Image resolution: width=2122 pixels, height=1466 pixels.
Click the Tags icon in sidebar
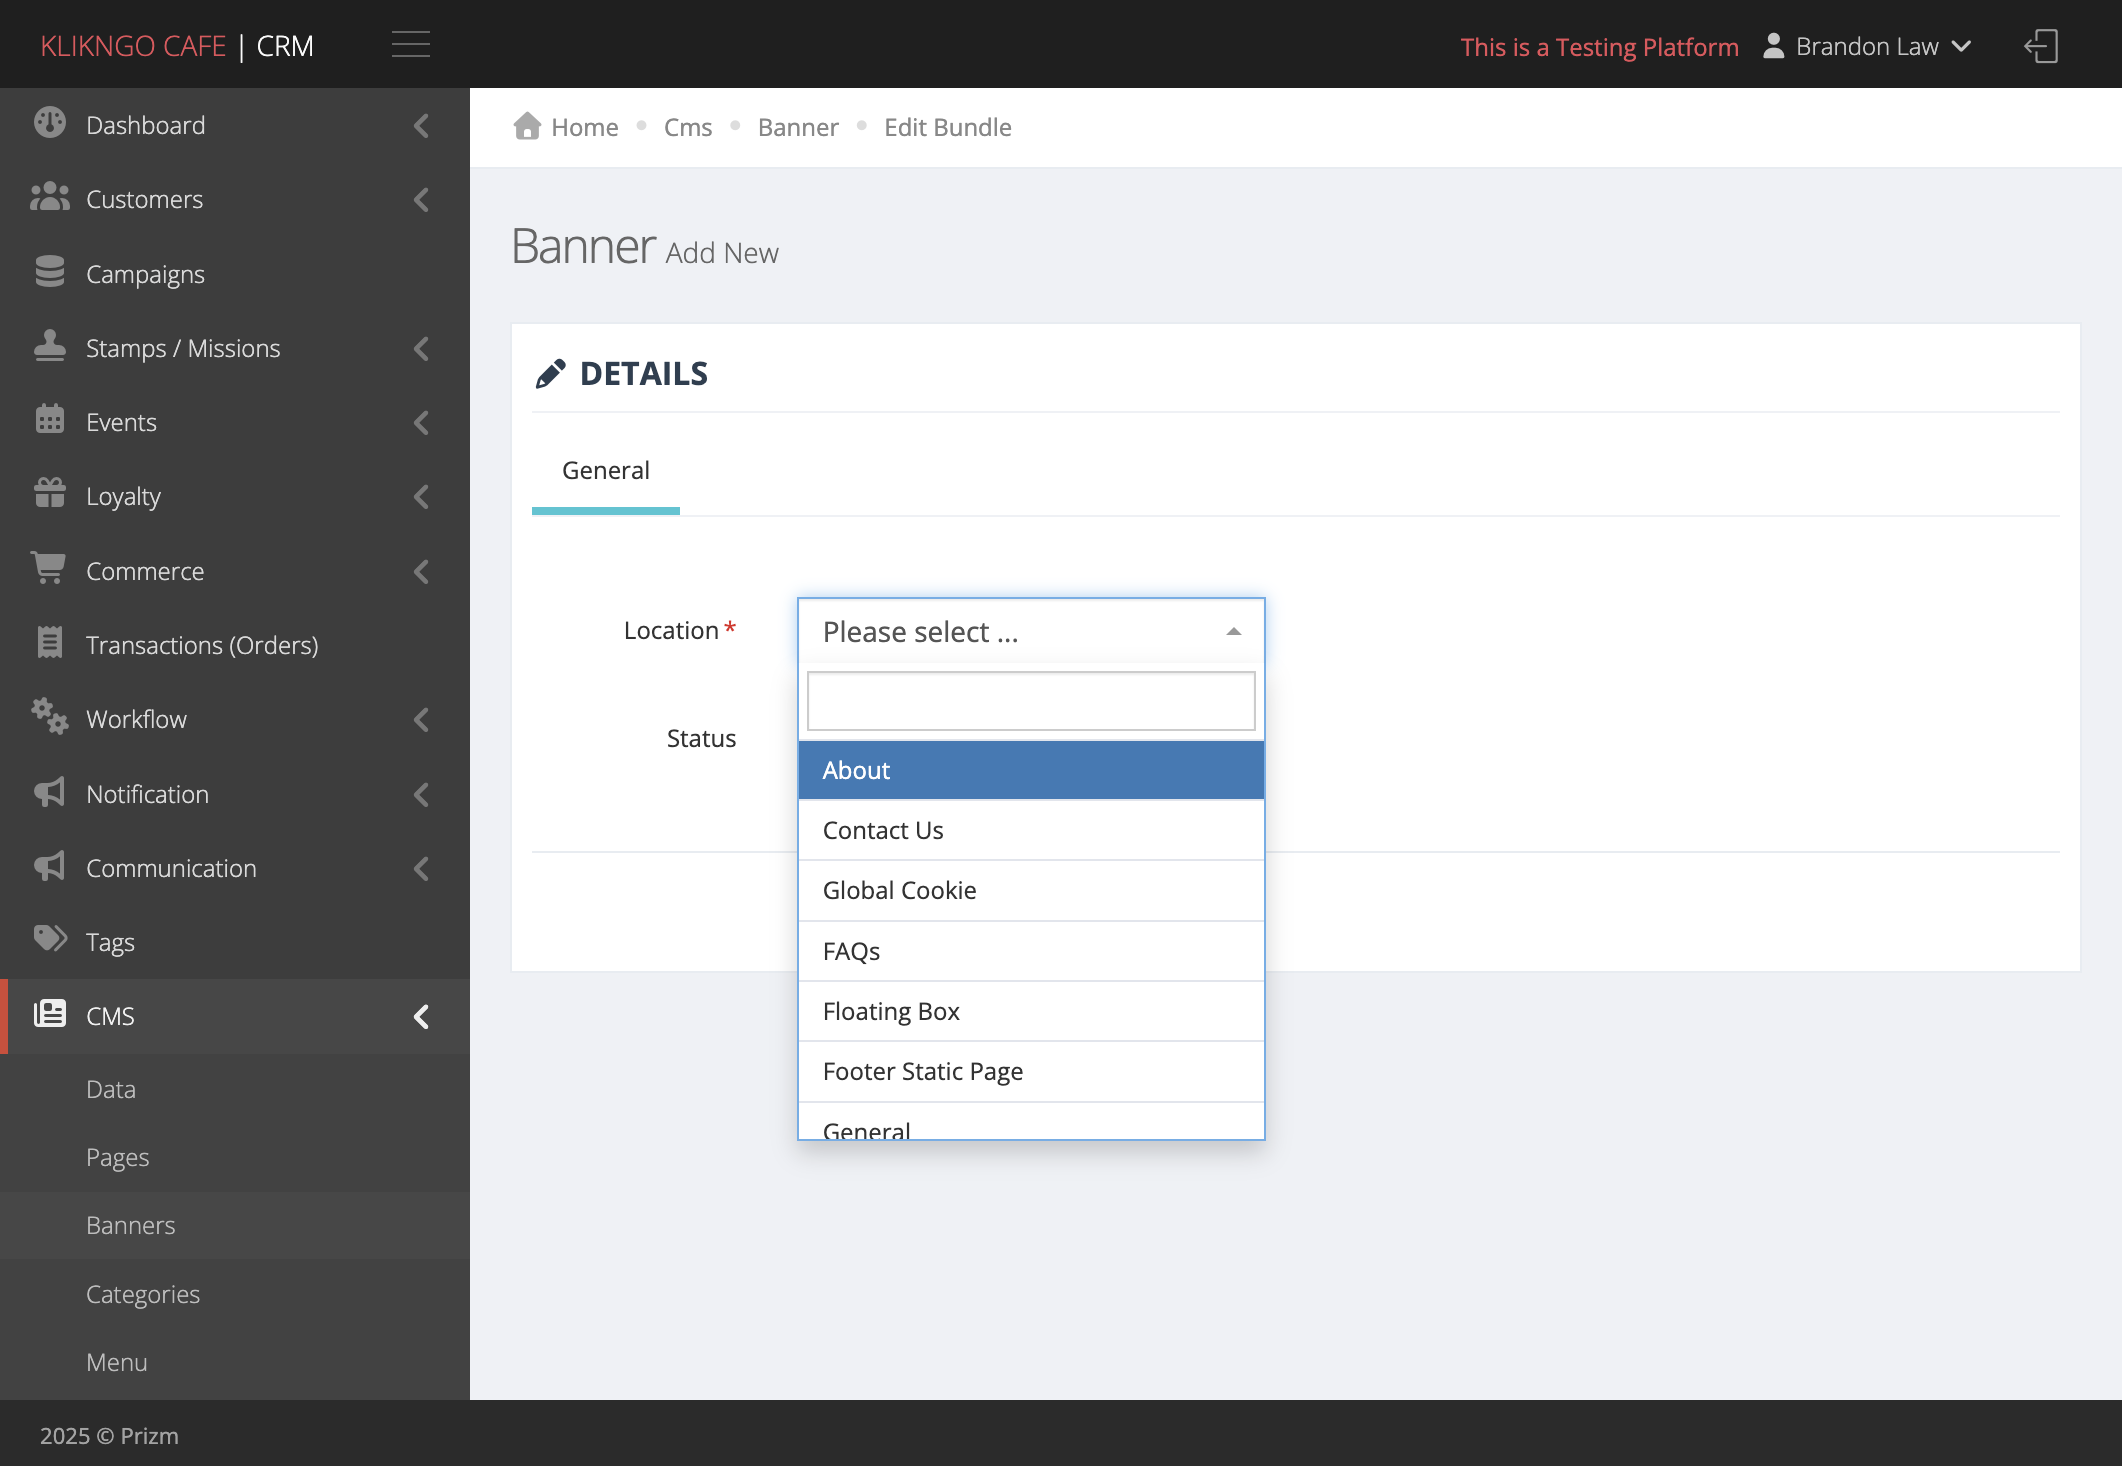click(50, 939)
